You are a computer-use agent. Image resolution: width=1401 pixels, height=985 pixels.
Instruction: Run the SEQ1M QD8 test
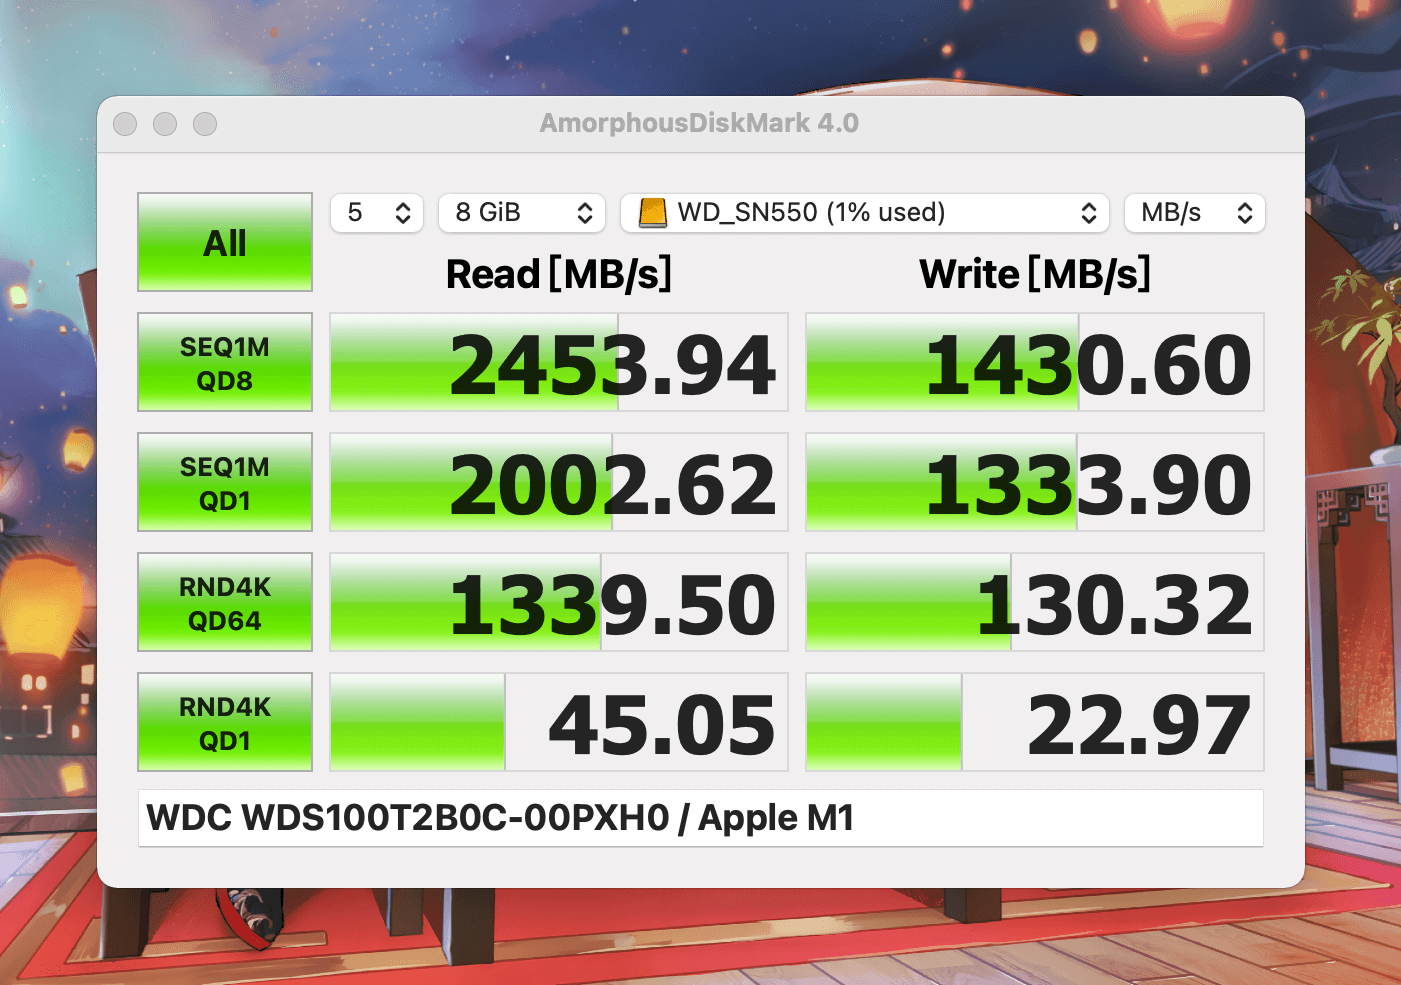tap(225, 362)
